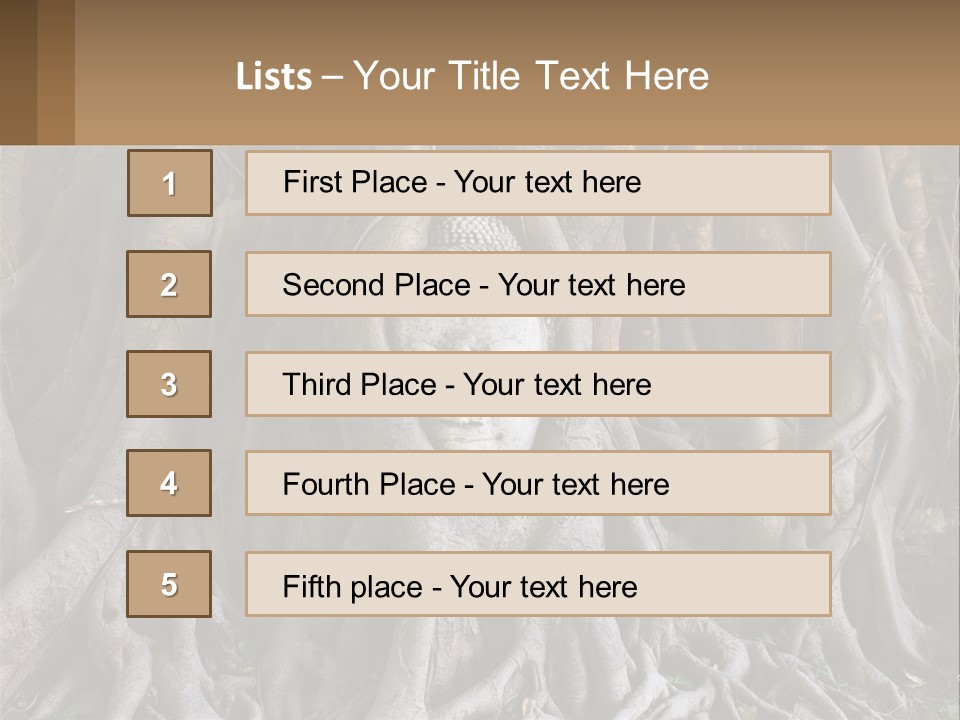Screen dimensions: 960x720
Task: Click the number 1 box
Action: point(170,183)
